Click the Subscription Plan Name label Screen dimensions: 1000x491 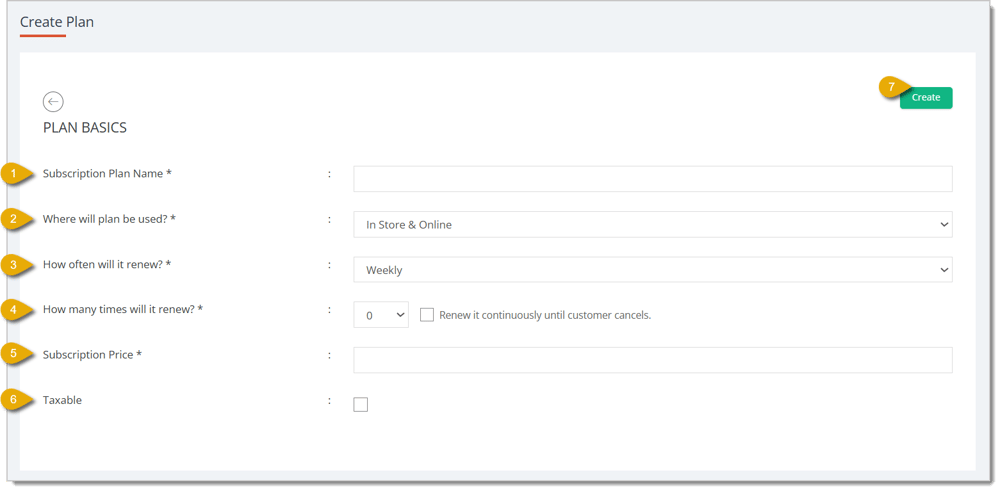tap(107, 173)
